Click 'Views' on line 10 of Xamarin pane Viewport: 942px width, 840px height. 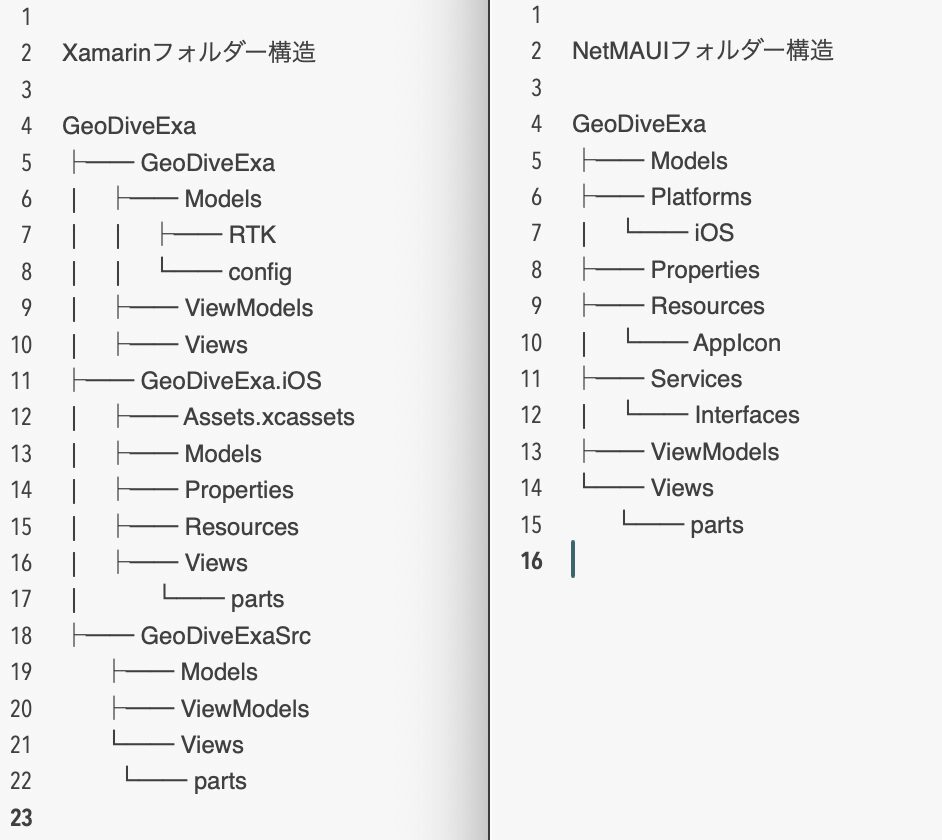coord(216,345)
